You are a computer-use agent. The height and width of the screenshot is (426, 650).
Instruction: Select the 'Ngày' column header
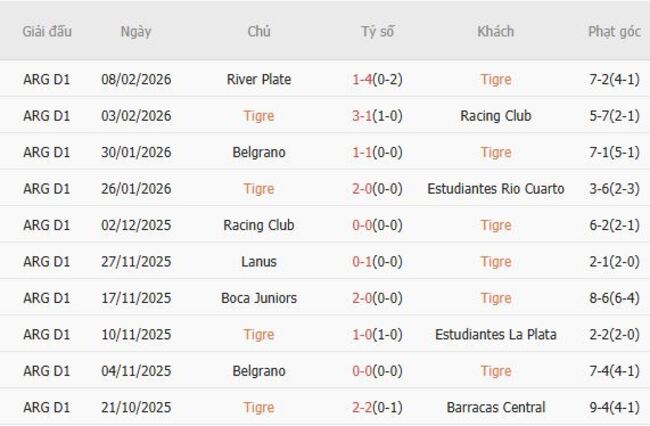pyautogui.click(x=136, y=32)
